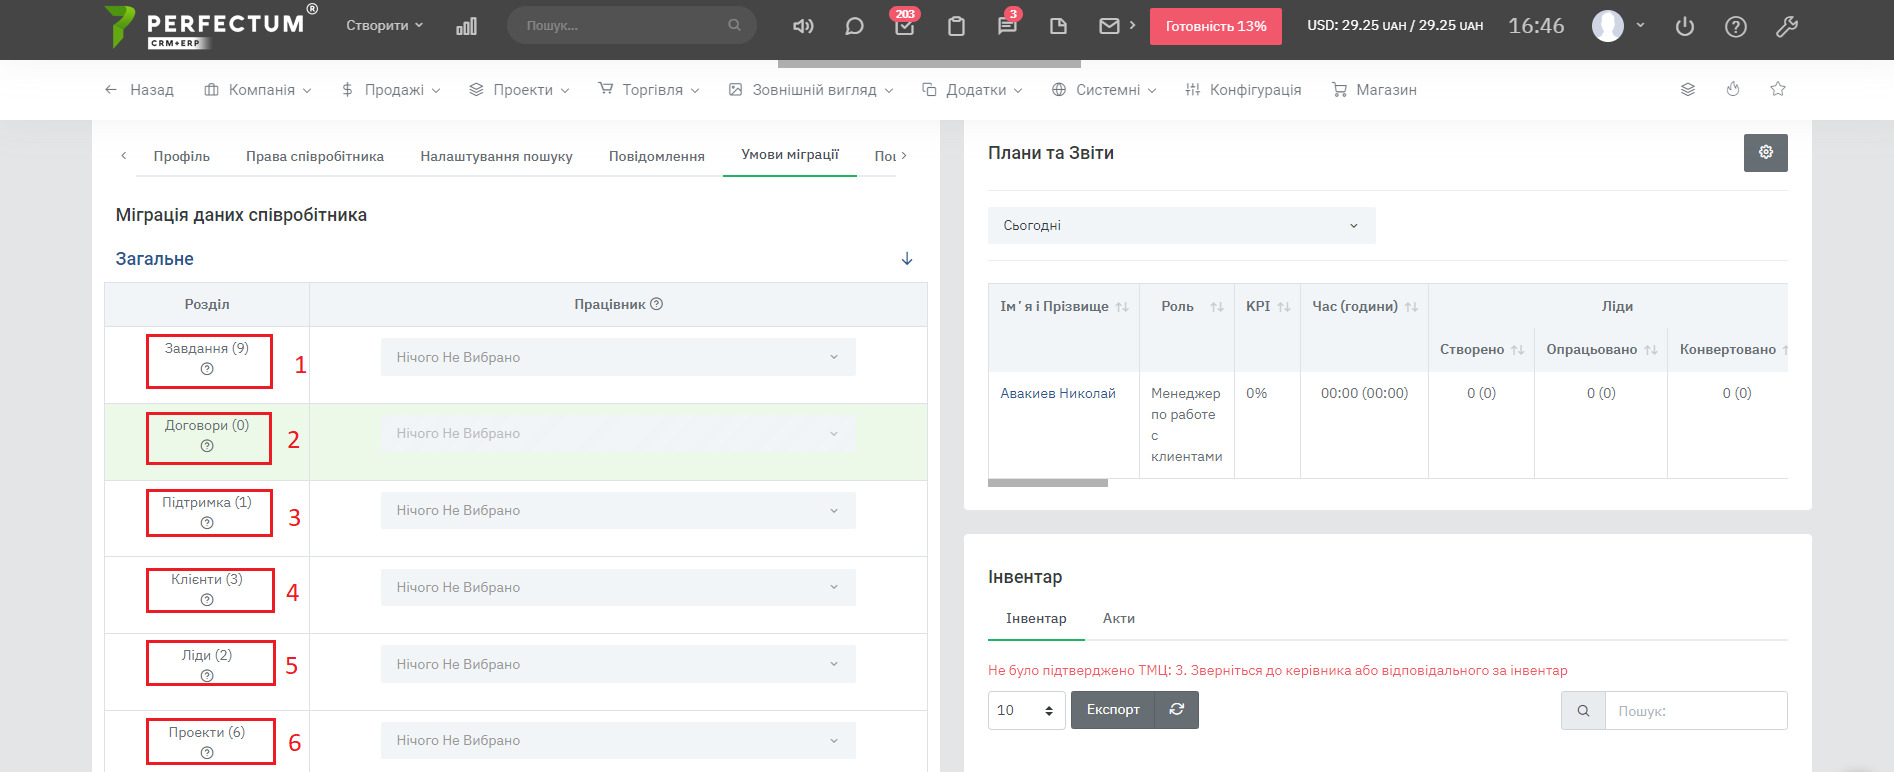Open the Сьогодні period dropdown

(x=1181, y=226)
